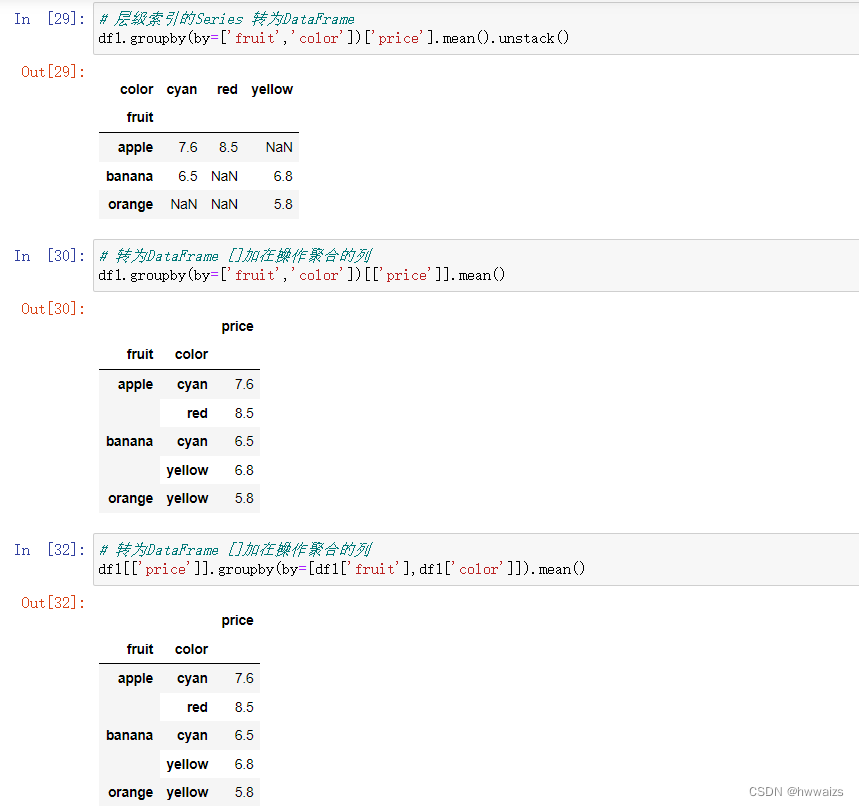Select the In [29] prompt label
859x806 pixels.
[x=50, y=19]
